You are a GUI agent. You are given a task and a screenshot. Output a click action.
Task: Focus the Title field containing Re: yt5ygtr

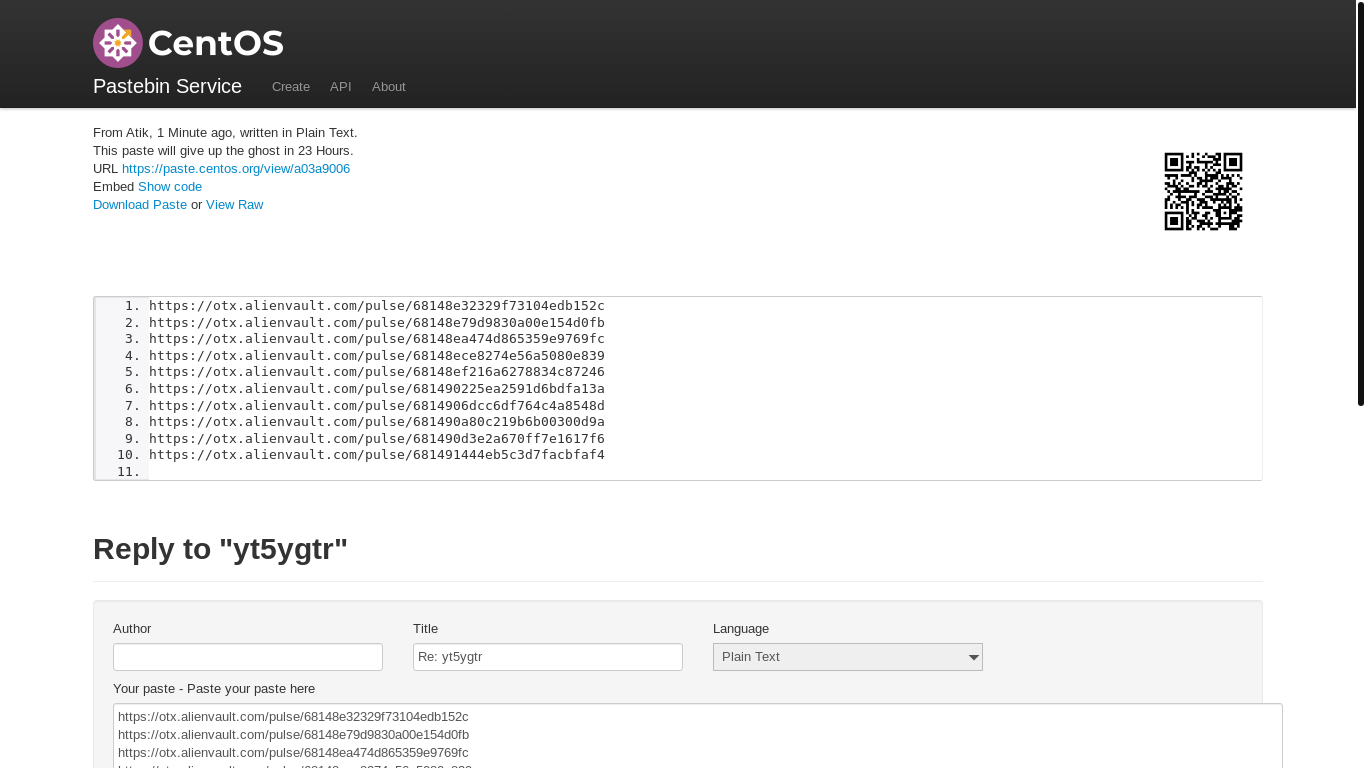pos(548,657)
